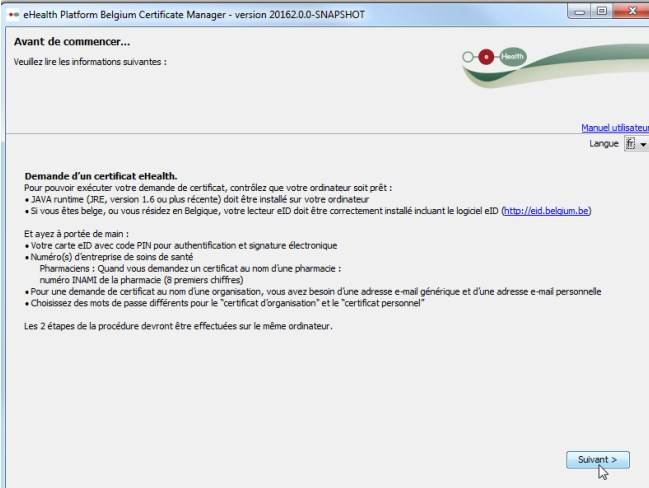Click 'Pour pouvoir exécuter votre demande' sentence
The width and height of the screenshot is (649, 488).
coord(208,188)
